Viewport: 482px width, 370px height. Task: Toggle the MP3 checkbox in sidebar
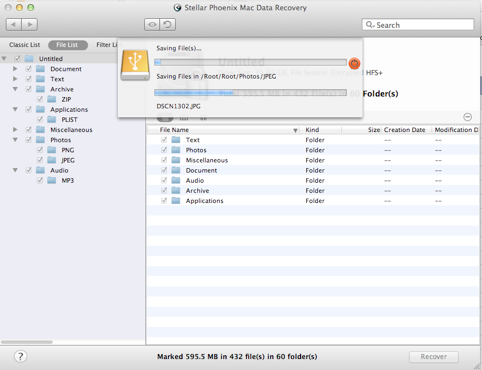point(40,181)
